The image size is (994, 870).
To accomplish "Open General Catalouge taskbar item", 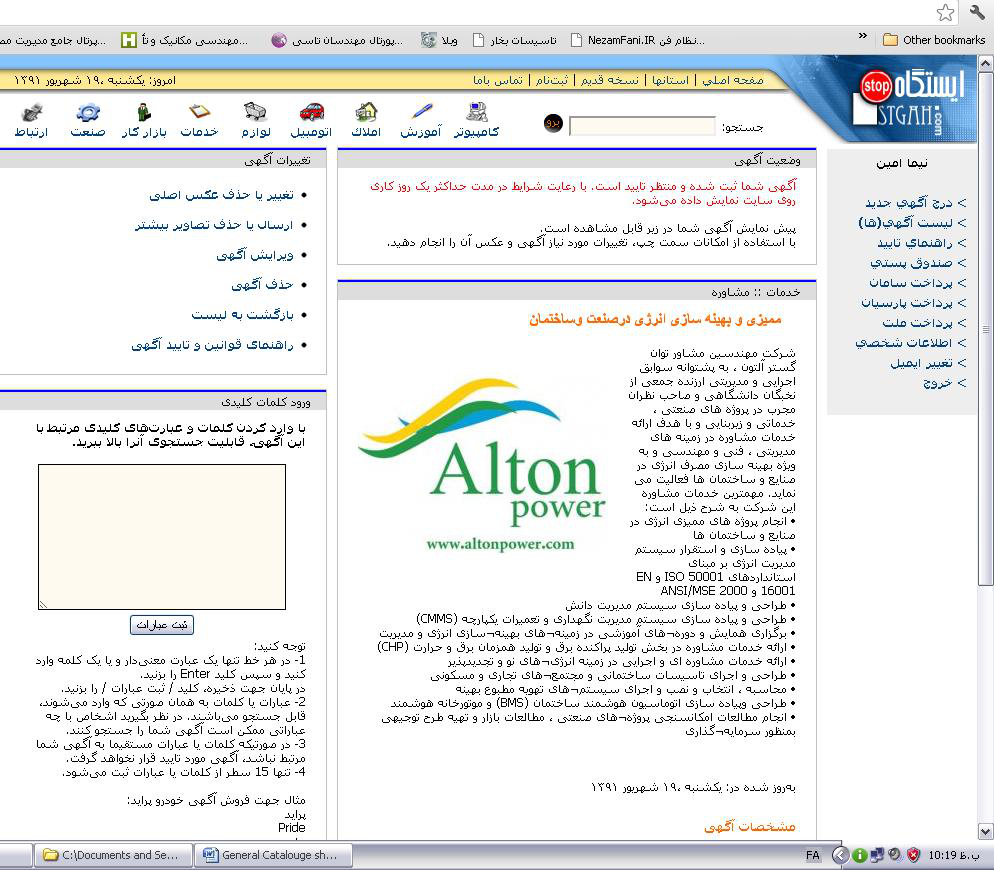I will (x=270, y=855).
